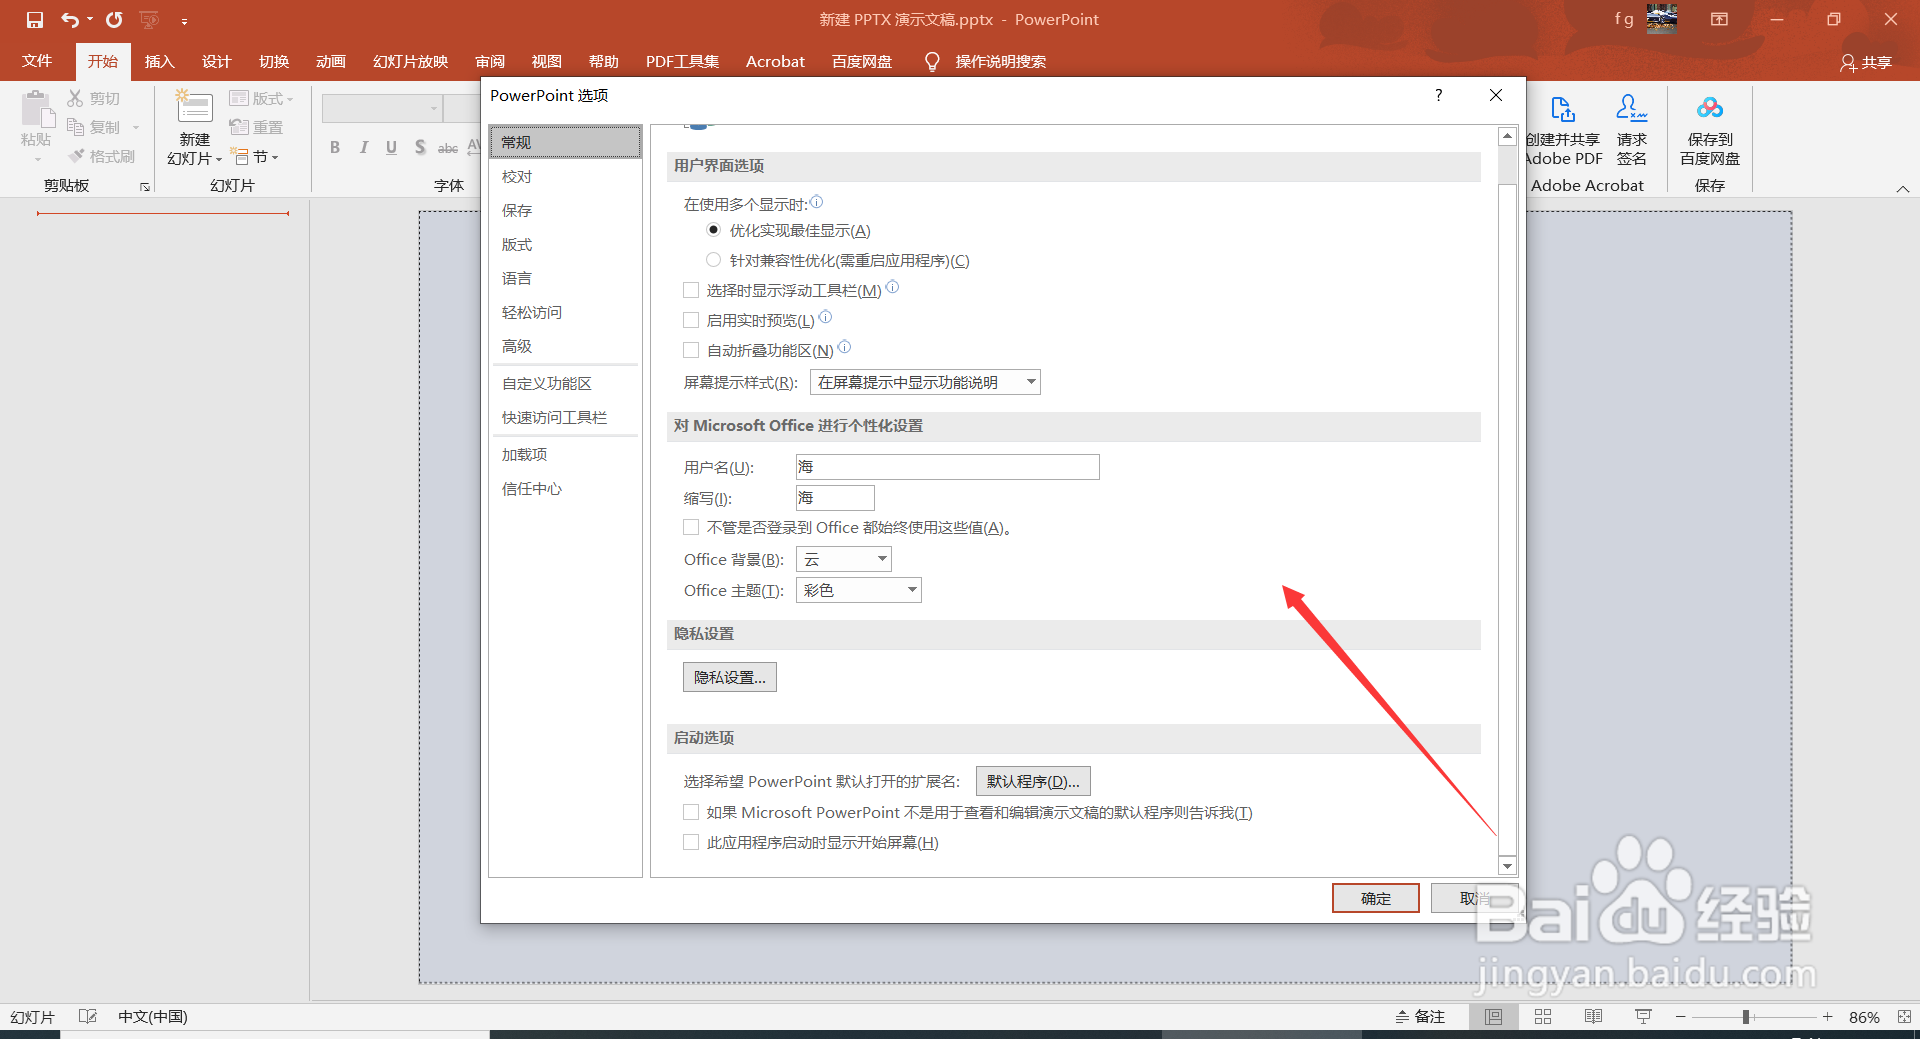Screen dimensions: 1920x1039
Task: Open the Section (节) dropdown
Action: click(254, 157)
